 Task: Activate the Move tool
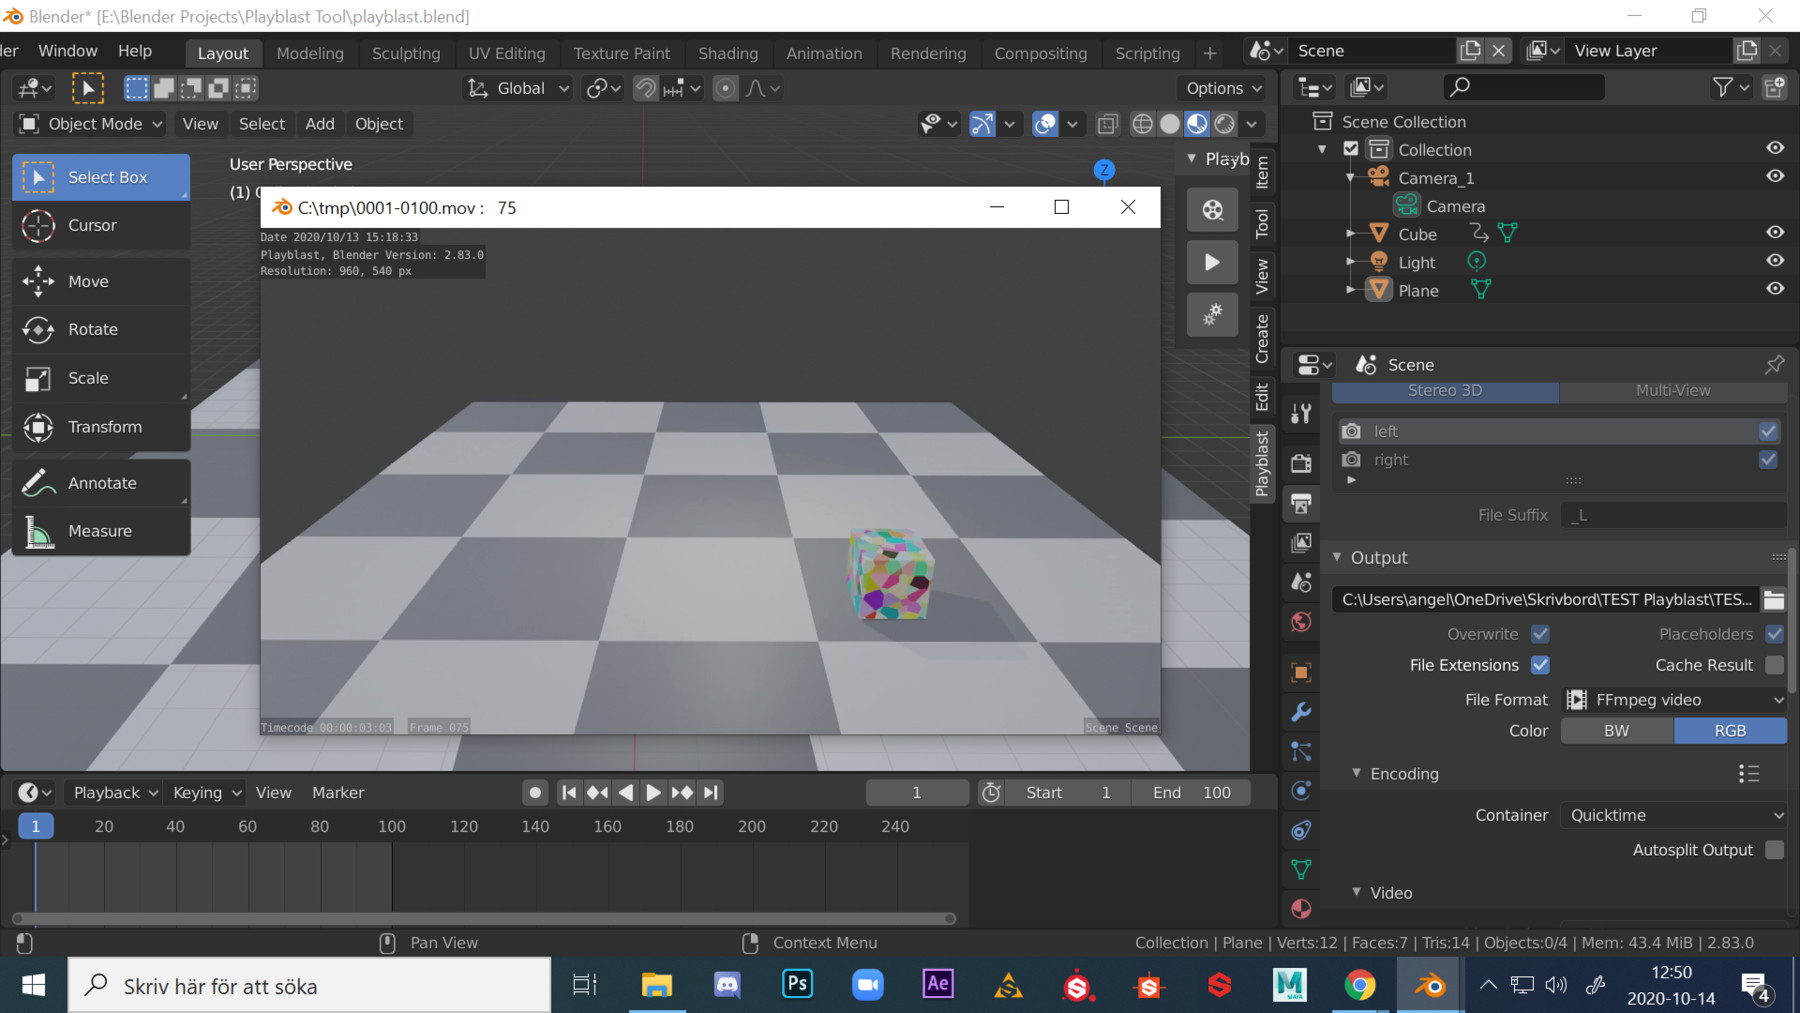click(101, 282)
